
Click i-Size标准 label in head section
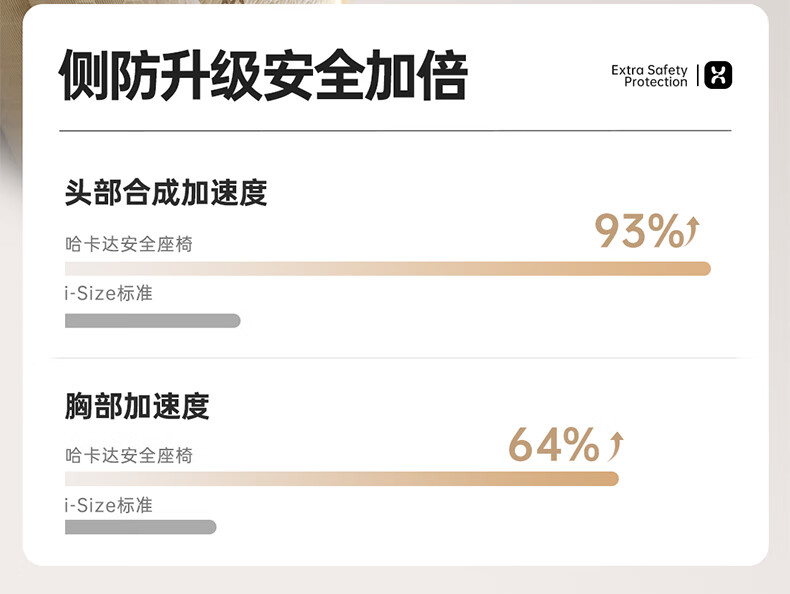(x=109, y=294)
